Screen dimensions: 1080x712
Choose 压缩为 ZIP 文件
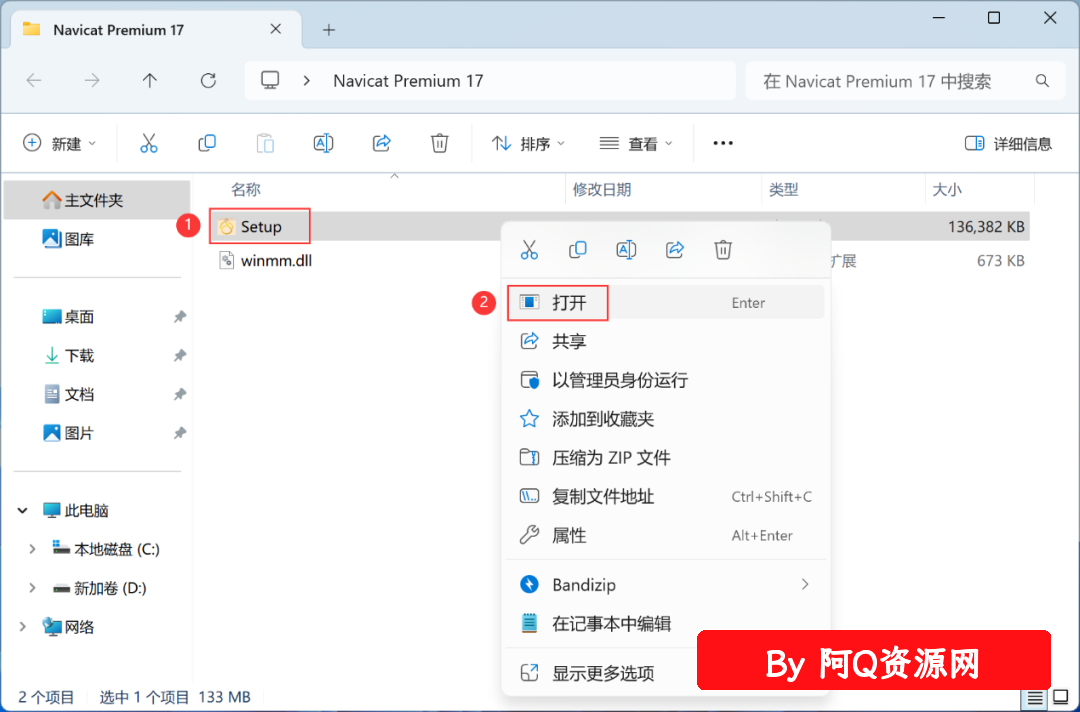coord(665,457)
